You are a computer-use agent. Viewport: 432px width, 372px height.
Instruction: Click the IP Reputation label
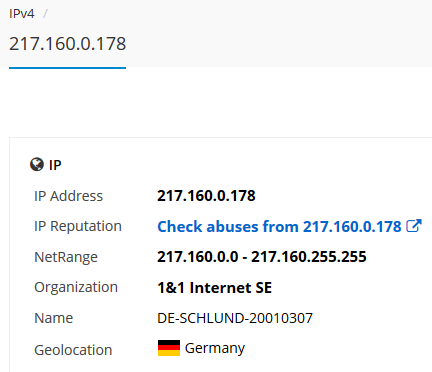[78, 226]
